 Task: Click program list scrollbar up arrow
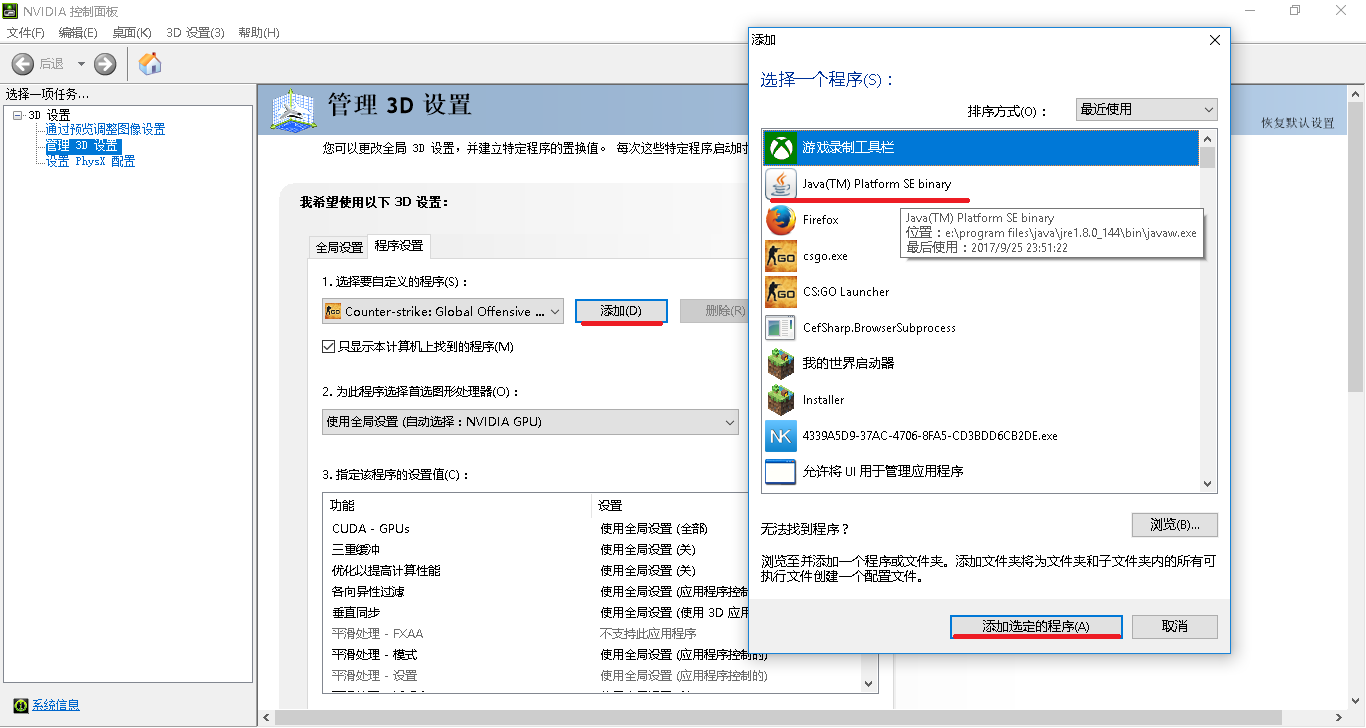(1208, 139)
